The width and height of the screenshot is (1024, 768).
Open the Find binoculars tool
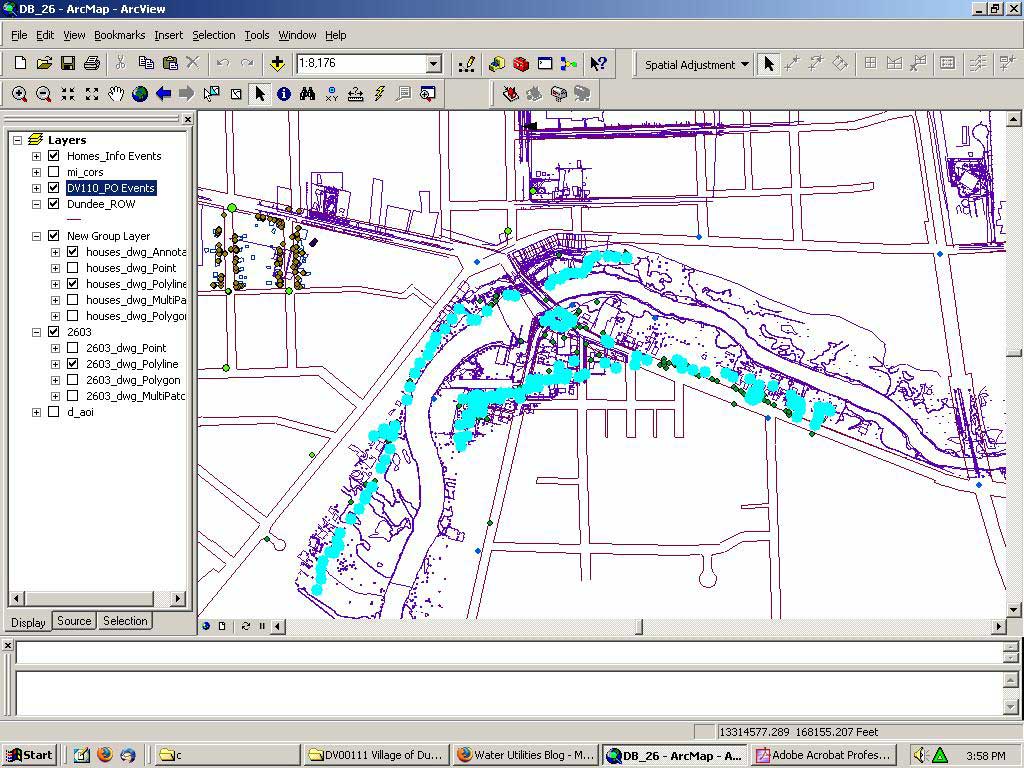[308, 94]
